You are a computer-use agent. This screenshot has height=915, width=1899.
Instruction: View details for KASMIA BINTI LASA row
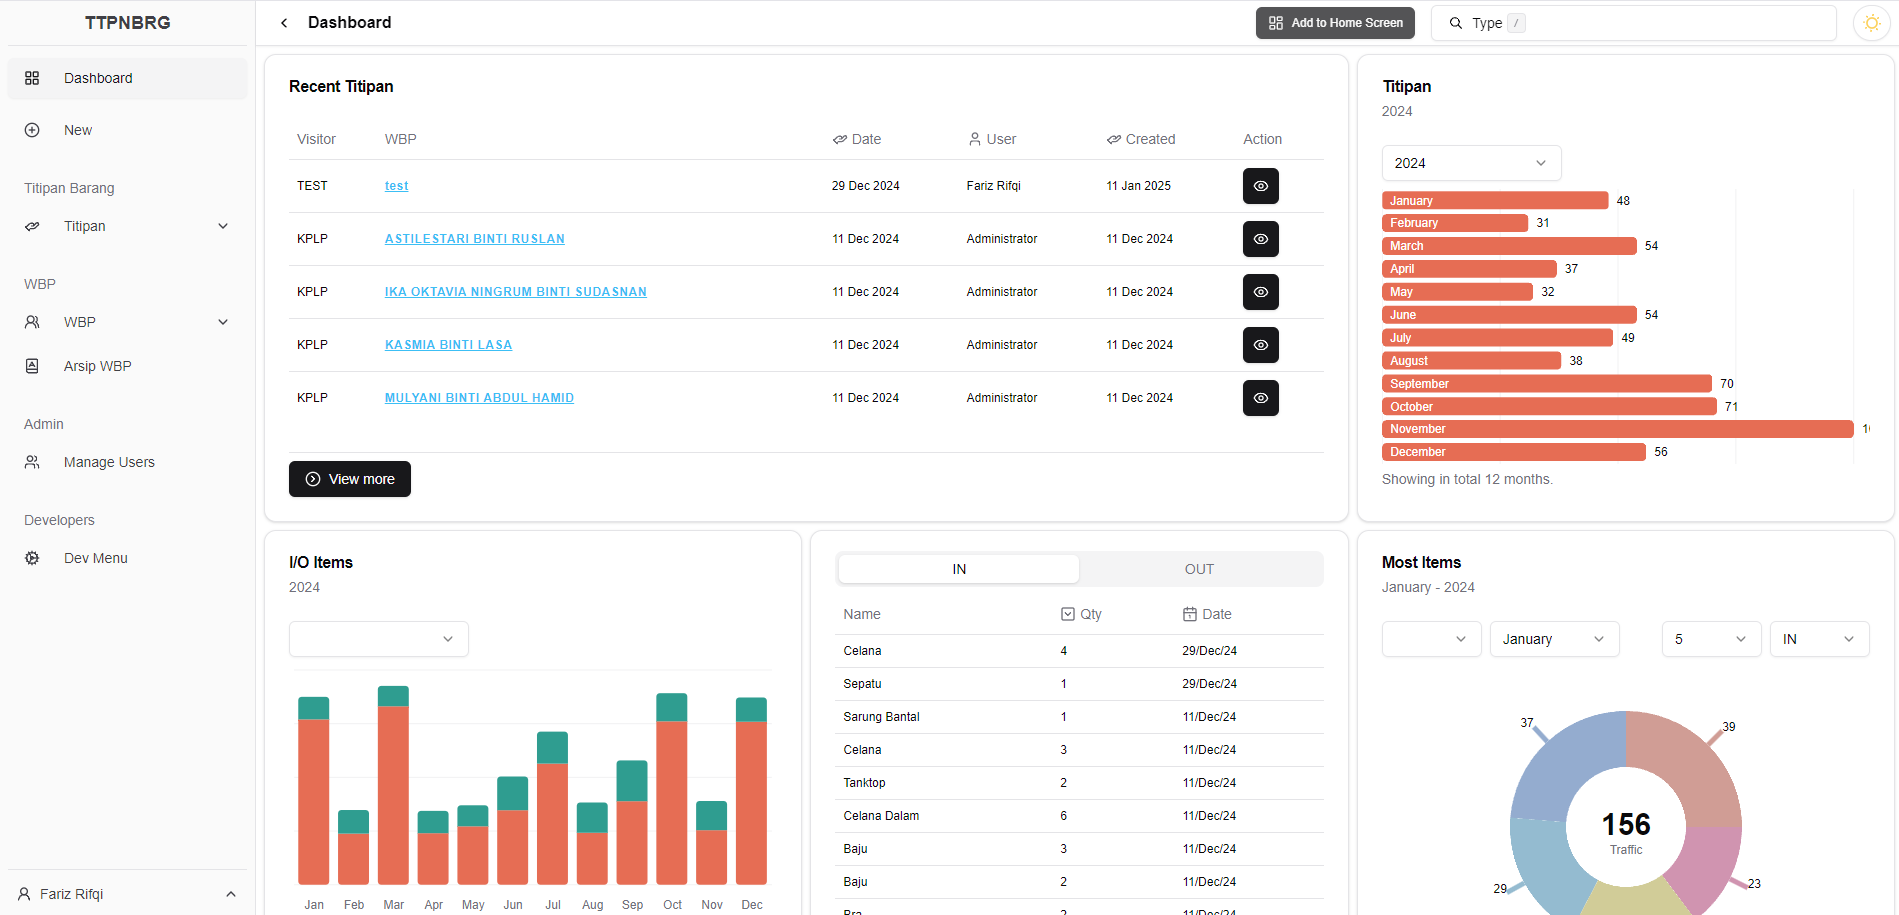tap(1260, 345)
